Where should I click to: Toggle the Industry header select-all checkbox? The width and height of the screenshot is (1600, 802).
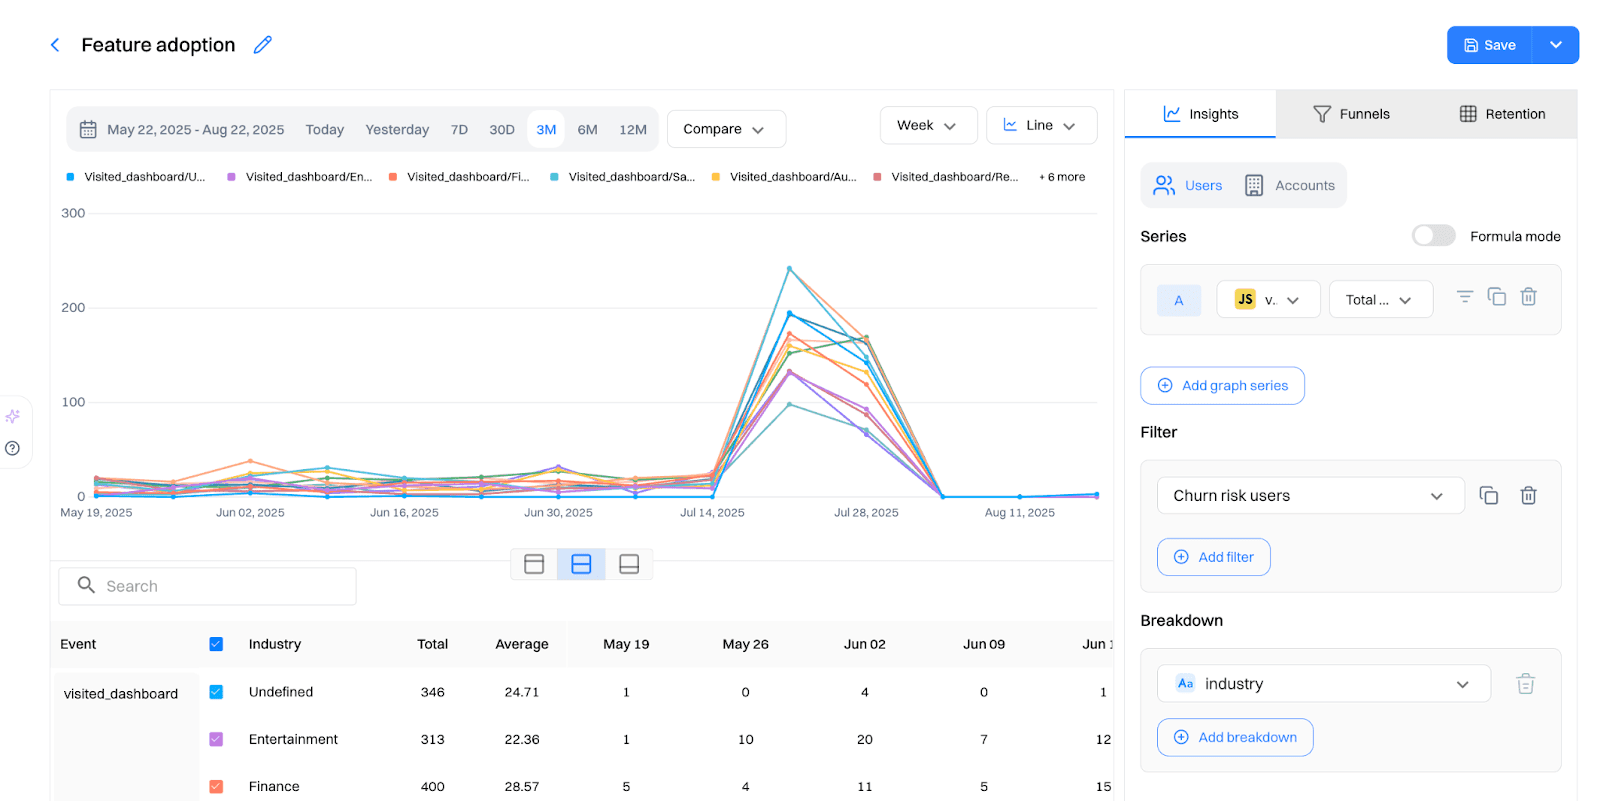point(216,644)
